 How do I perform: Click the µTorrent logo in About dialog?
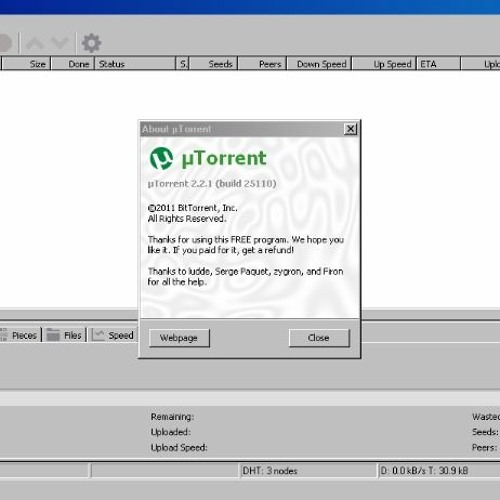tap(161, 158)
